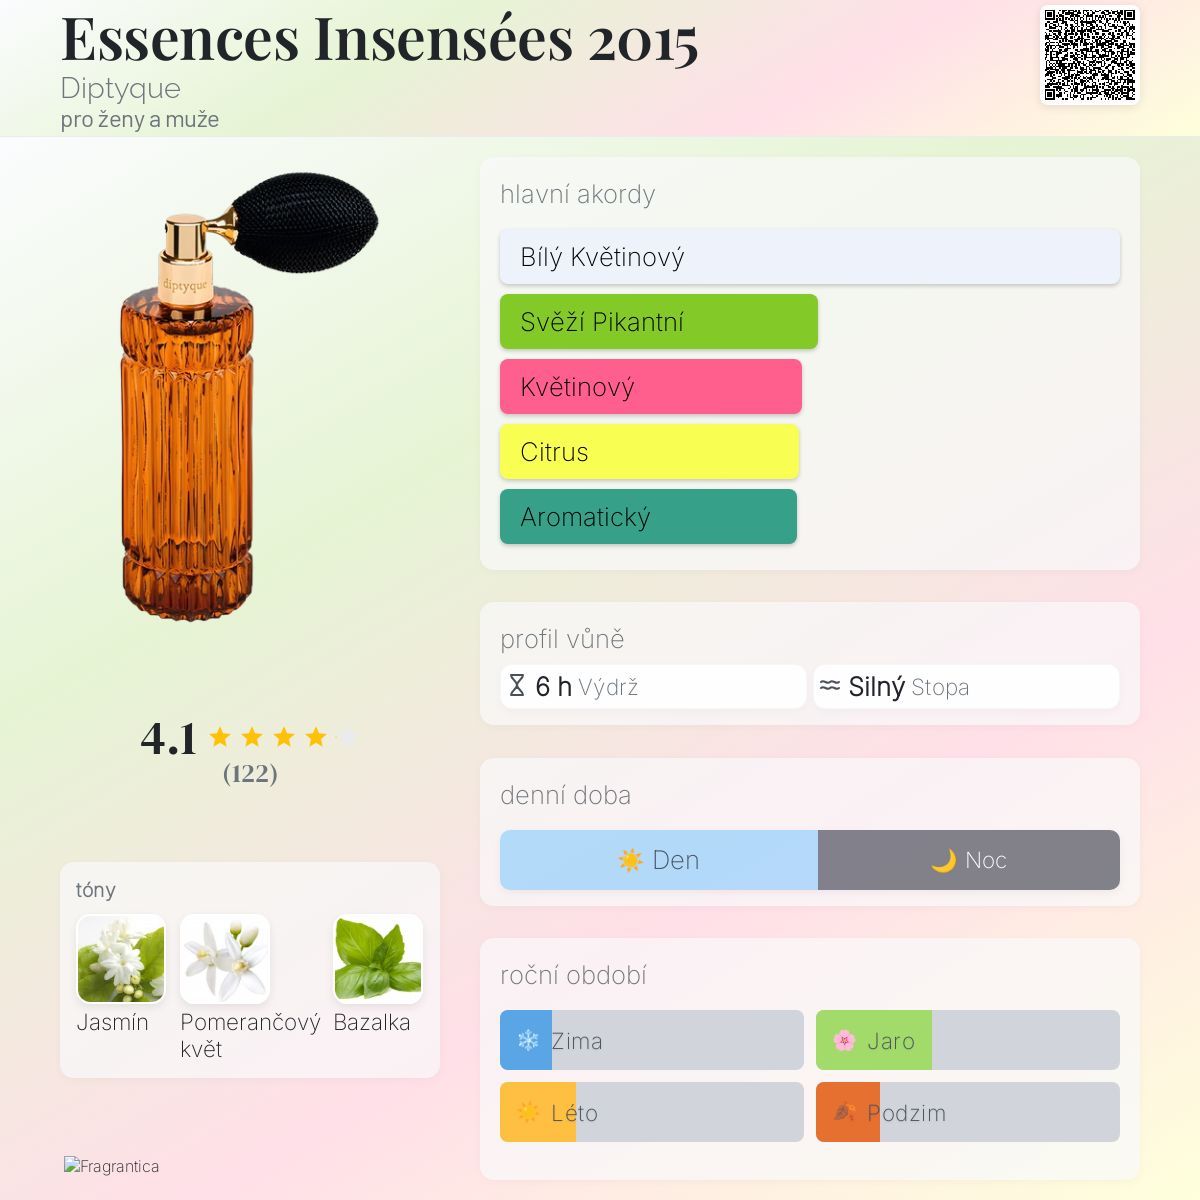Select the green Svěží Pikantní accord

(658, 322)
